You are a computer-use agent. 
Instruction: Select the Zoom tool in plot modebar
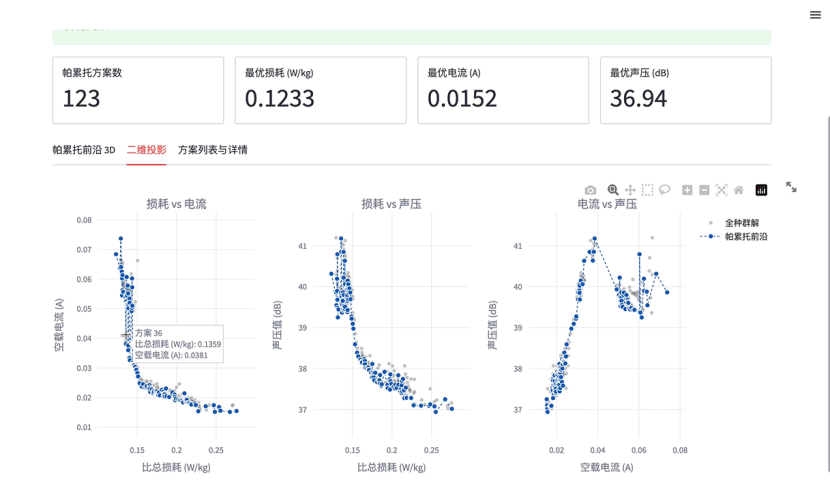click(613, 190)
